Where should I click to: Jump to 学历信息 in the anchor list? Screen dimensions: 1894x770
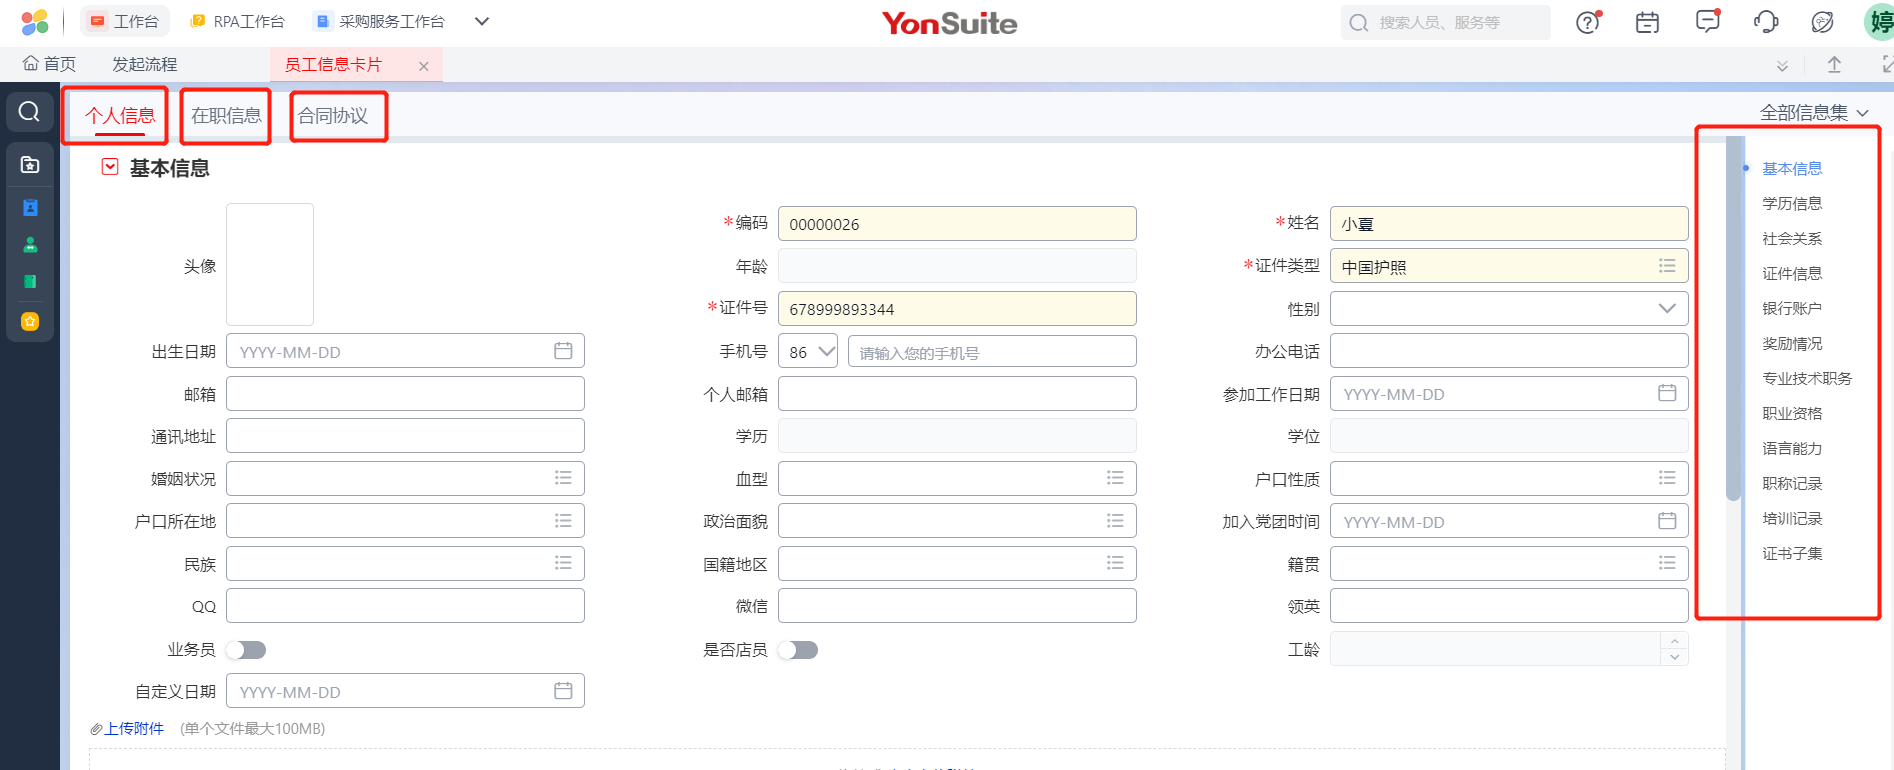pyautogui.click(x=1792, y=203)
